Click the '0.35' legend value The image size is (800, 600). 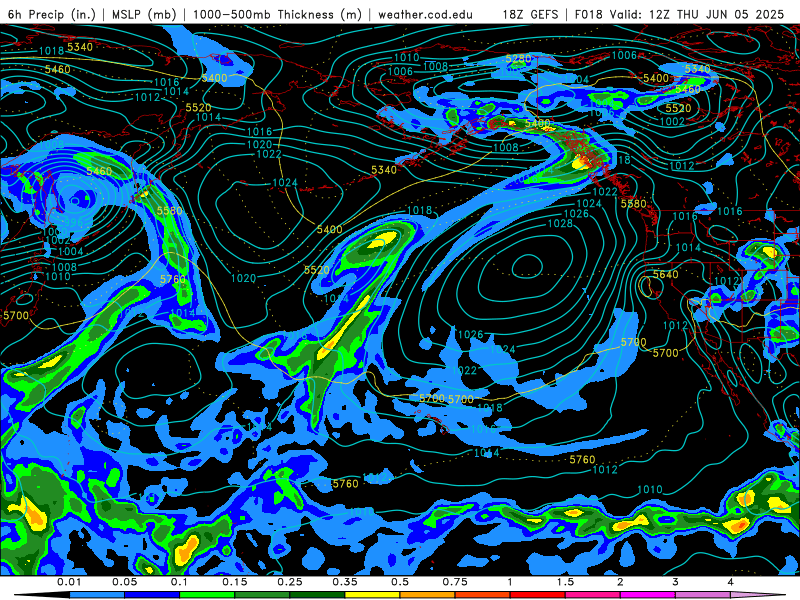[x=345, y=582]
